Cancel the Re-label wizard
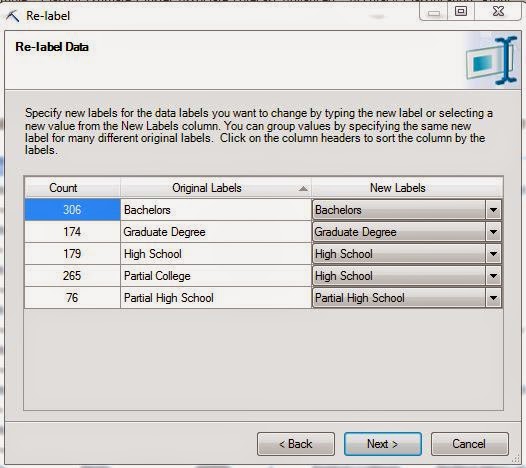Screen dimensions: 526x468 469,444
